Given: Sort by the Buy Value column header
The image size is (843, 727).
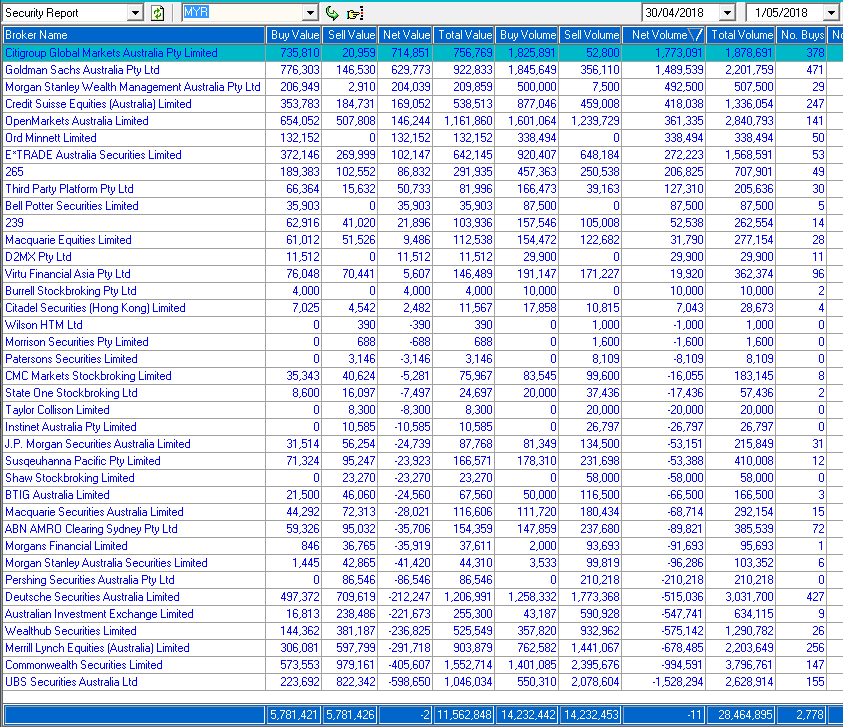Looking at the screenshot, I should (x=294, y=35).
